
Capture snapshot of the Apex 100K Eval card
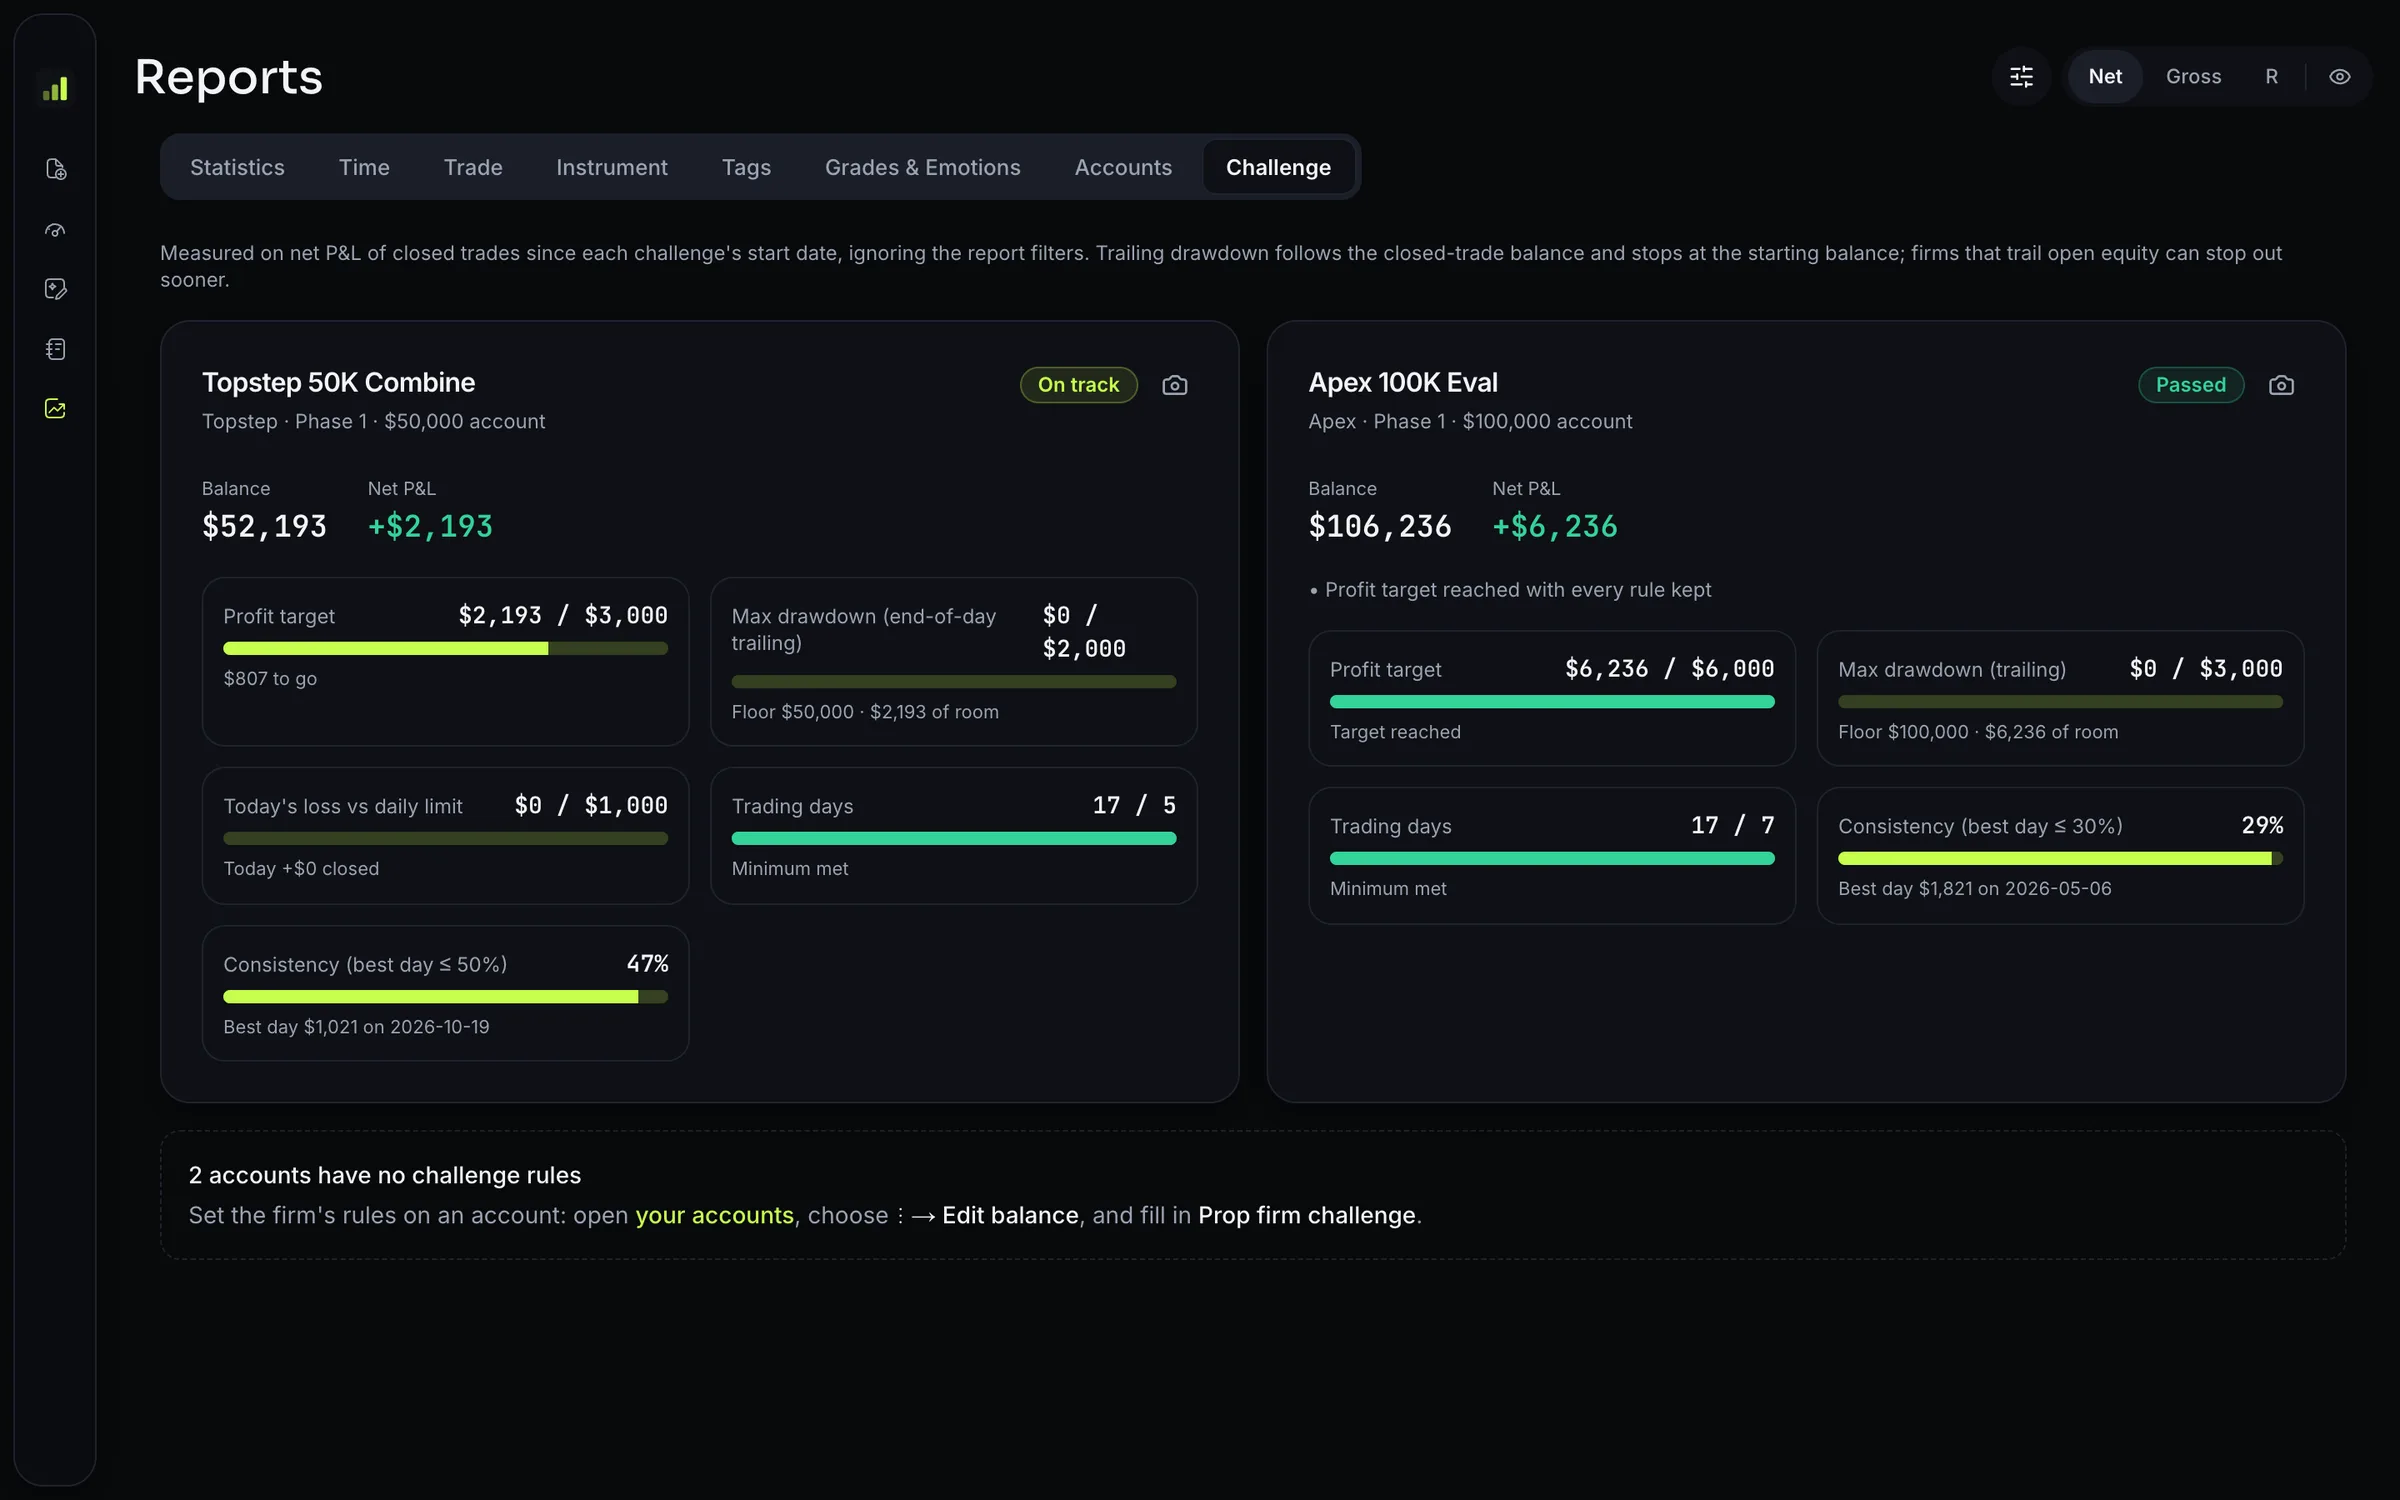pos(2281,385)
